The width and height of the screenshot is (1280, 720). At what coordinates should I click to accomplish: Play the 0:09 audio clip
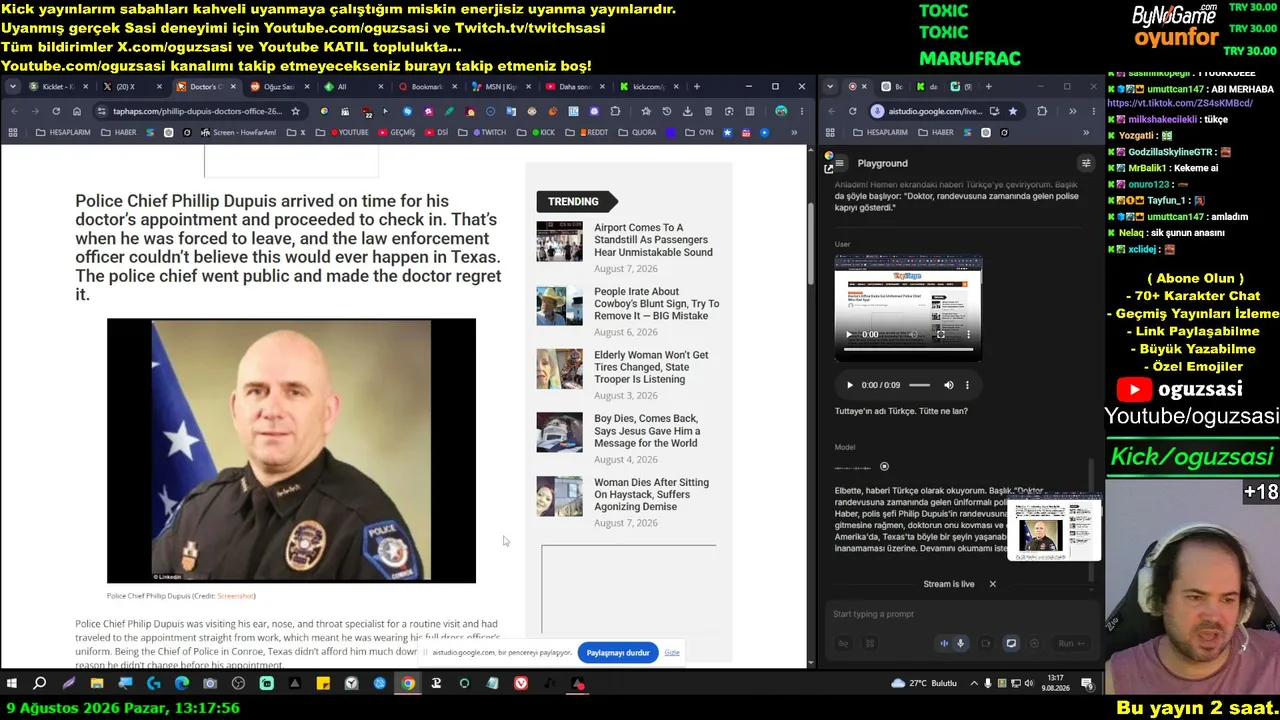(850, 385)
